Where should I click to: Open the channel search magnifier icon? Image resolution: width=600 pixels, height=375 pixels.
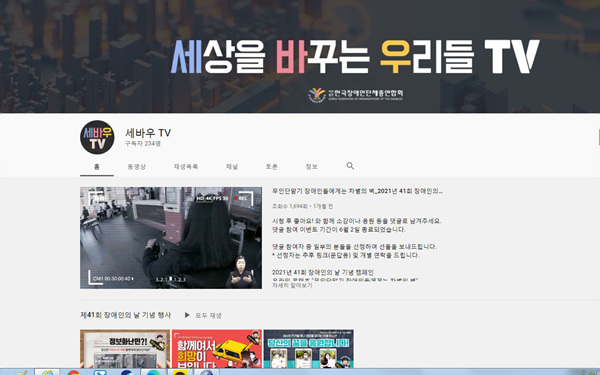[350, 166]
